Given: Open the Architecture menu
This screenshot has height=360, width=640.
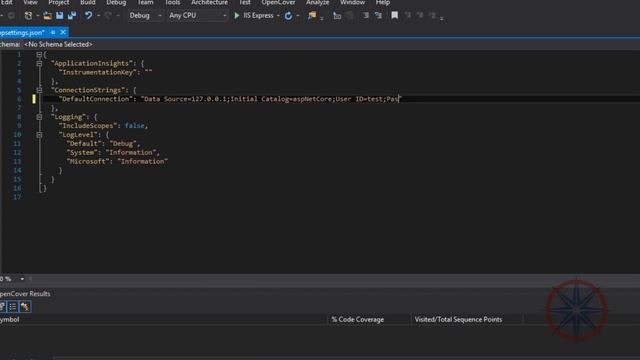Looking at the screenshot, I should tap(209, 2).
